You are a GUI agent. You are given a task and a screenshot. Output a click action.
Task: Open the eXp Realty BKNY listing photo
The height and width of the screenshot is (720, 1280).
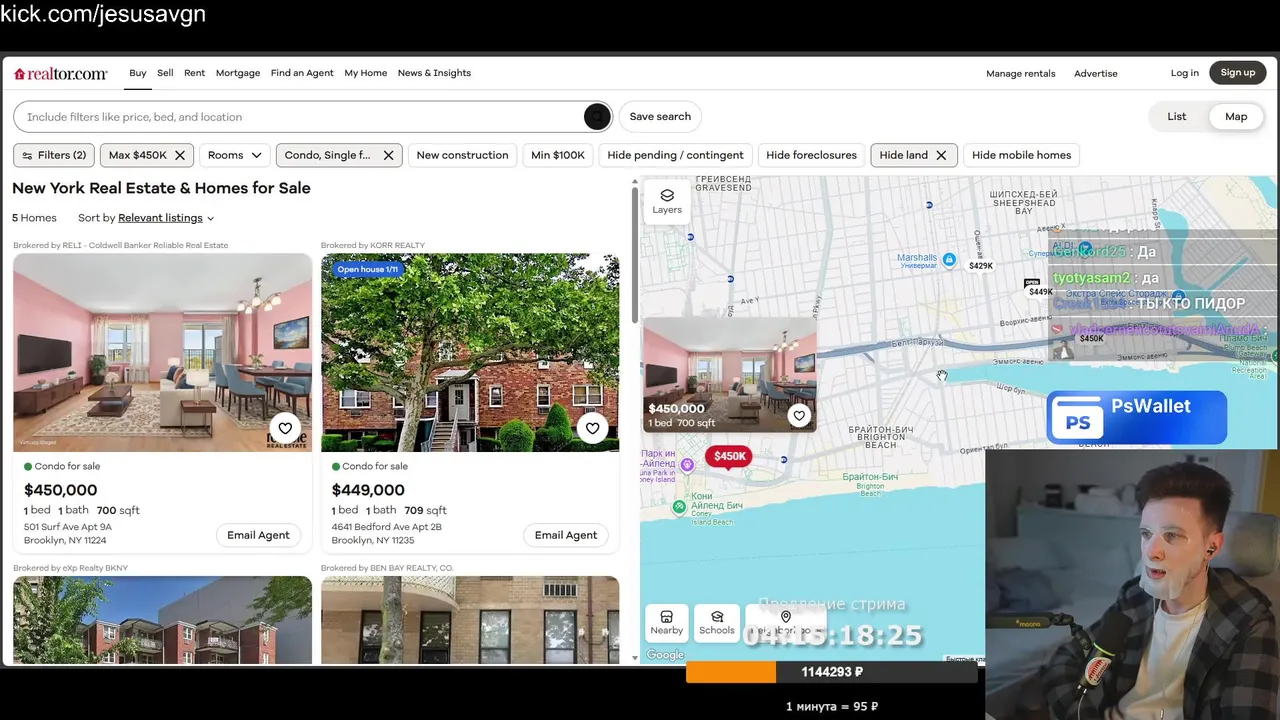(x=163, y=620)
